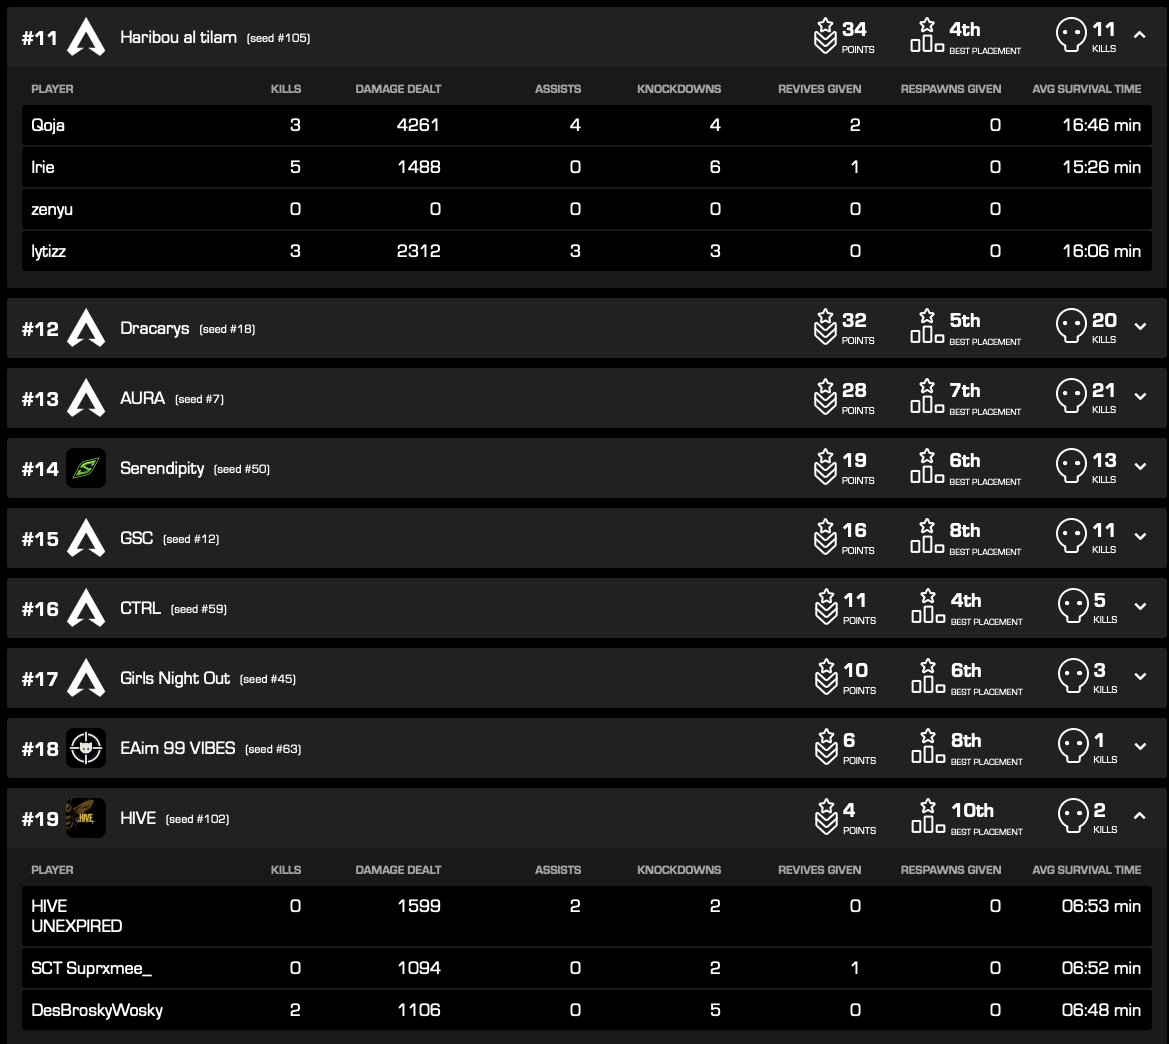This screenshot has height=1044, width=1169.
Task: Click DAMAGE DEALT header in Haribou al tilam table
Action: (x=398, y=89)
